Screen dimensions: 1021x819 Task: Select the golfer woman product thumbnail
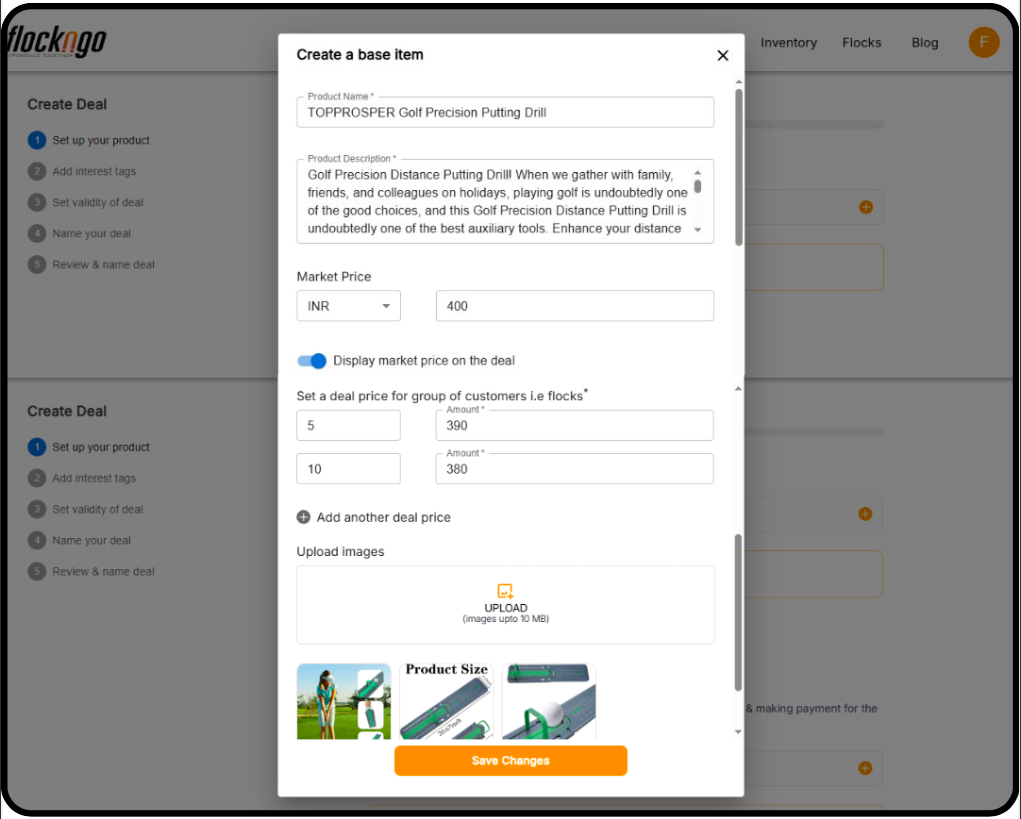(344, 701)
